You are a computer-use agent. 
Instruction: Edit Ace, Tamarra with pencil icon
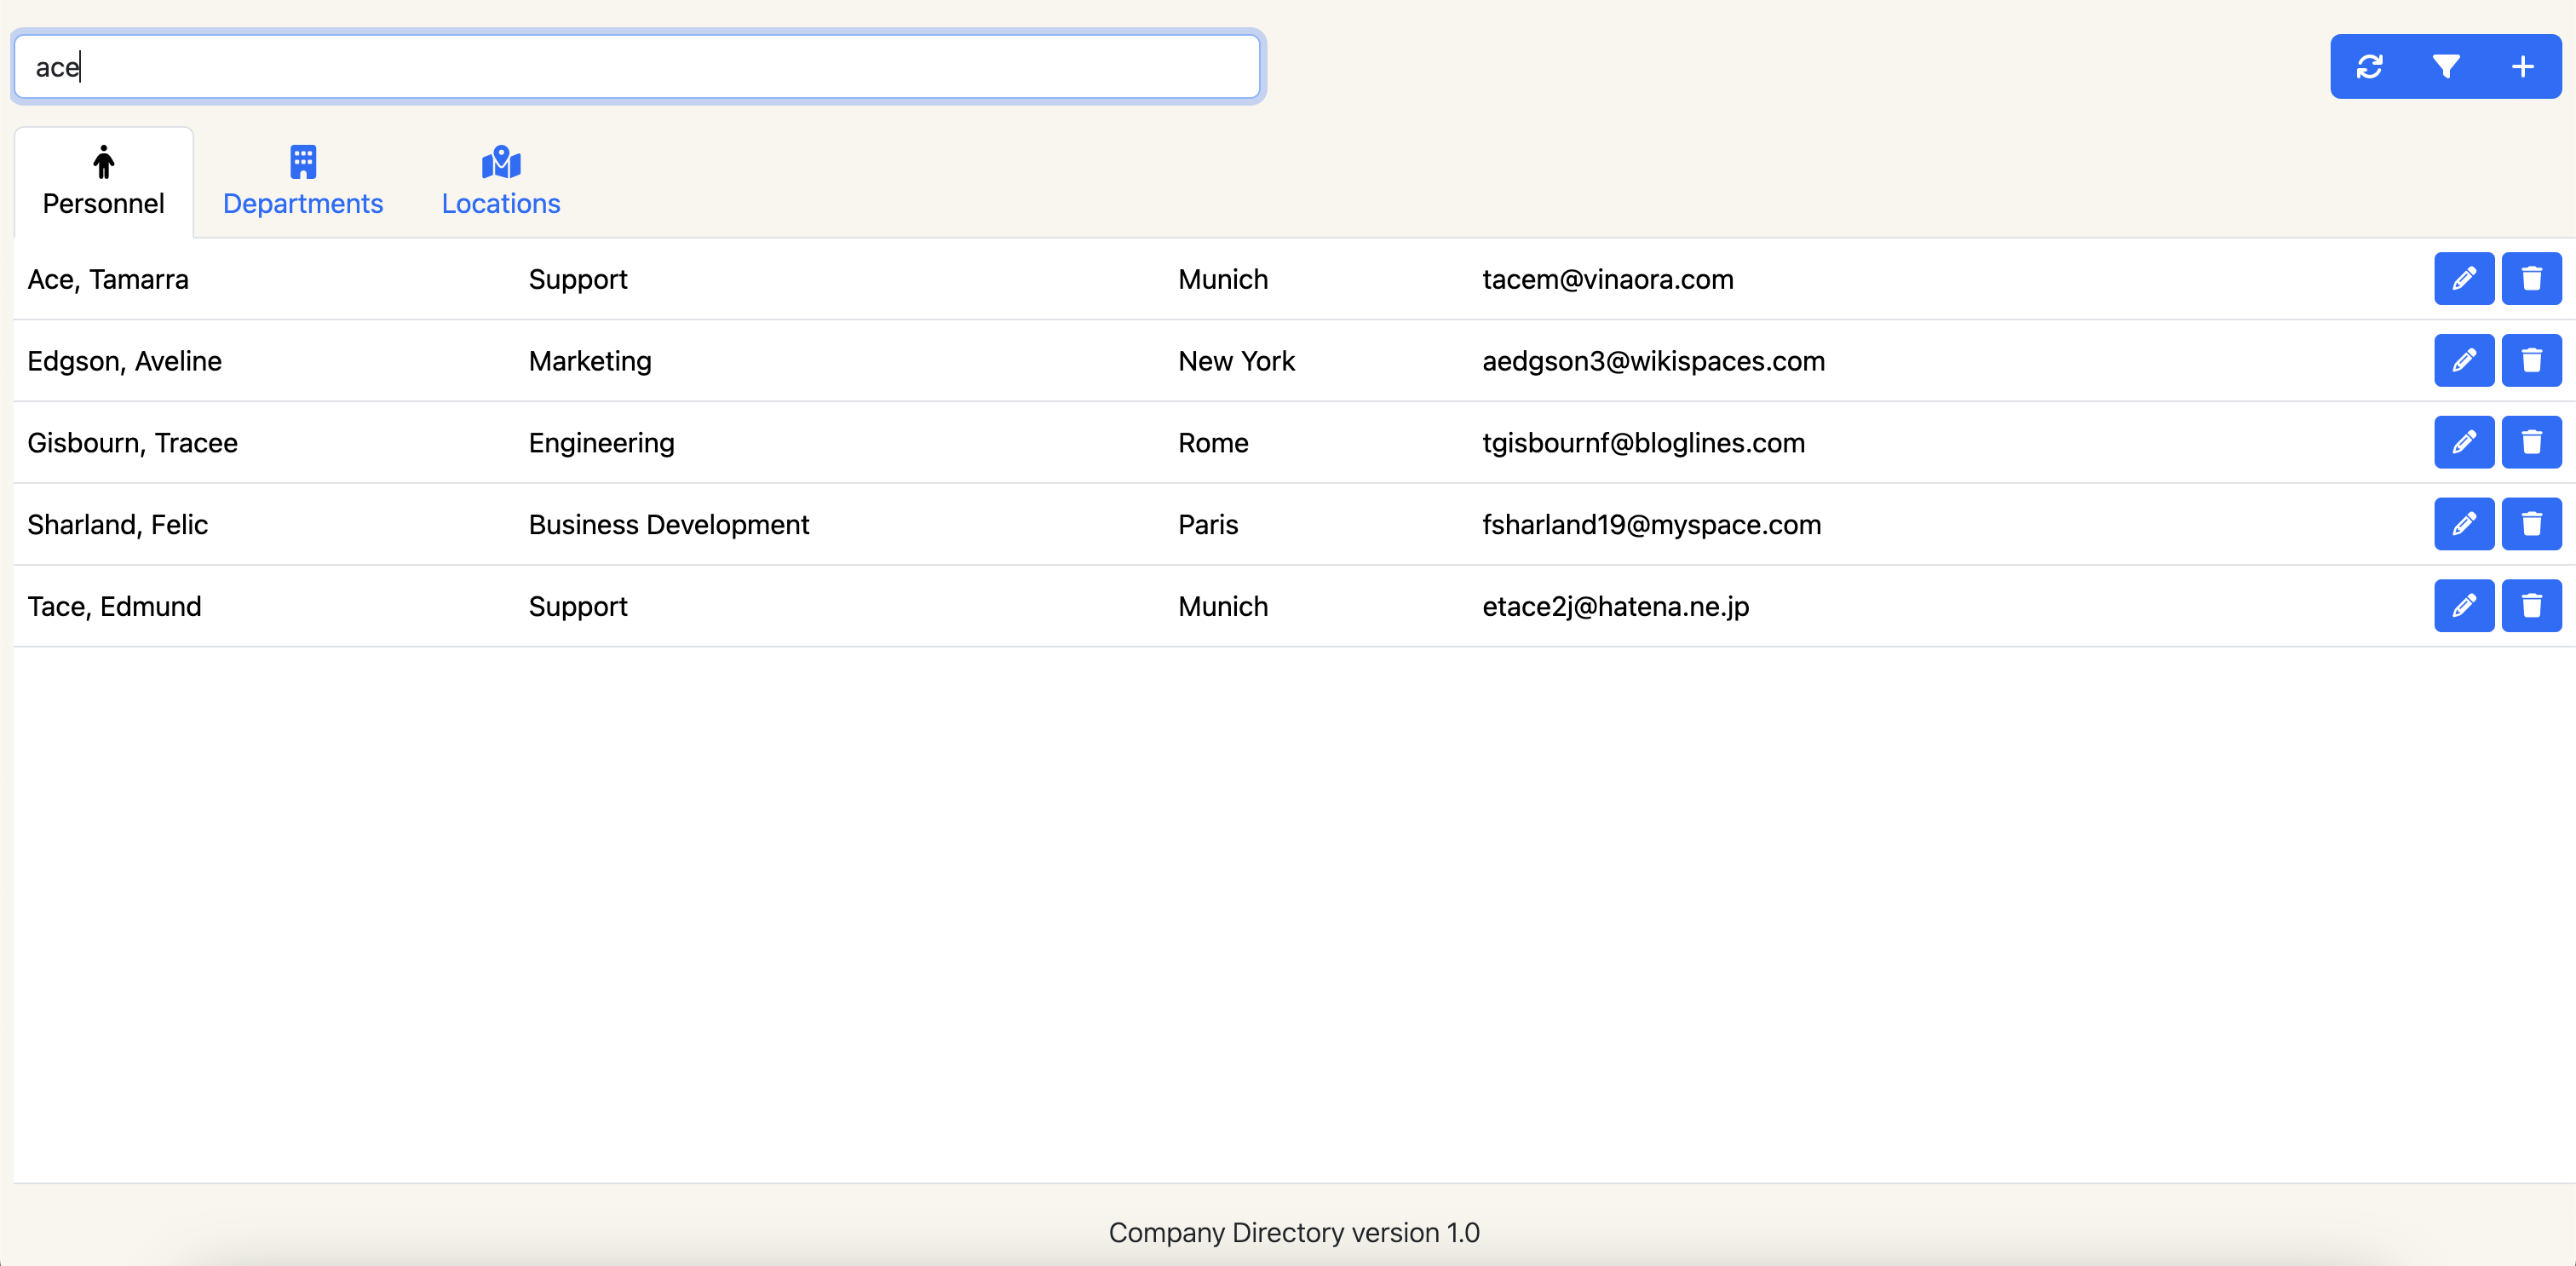(2463, 279)
